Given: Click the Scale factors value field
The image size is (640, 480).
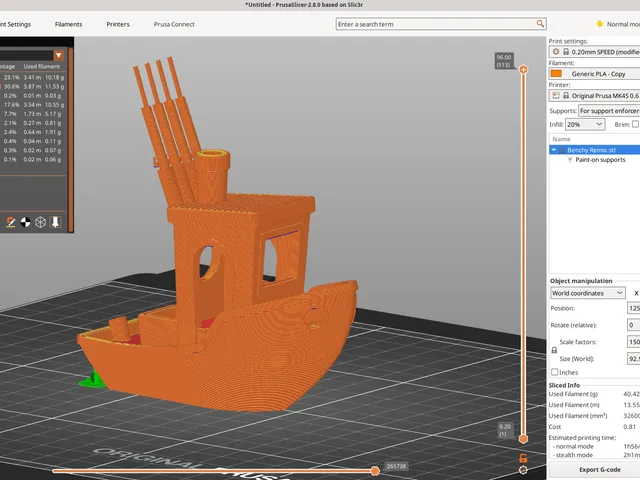Looking at the screenshot, I should point(633,342).
